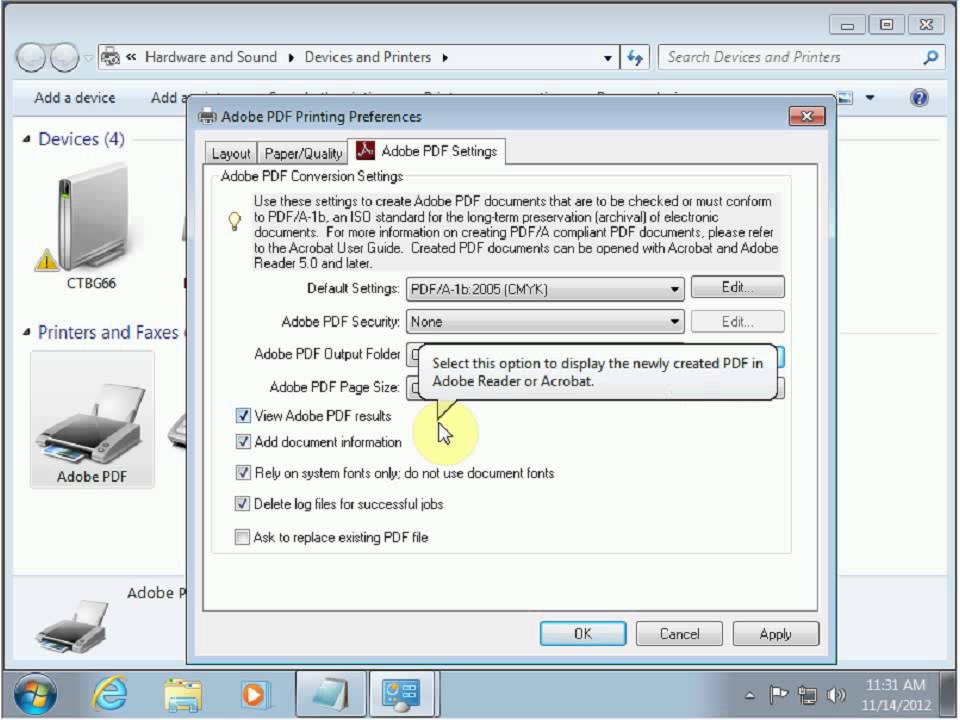Enable Ask to replace existing PDF file
This screenshot has width=960, height=720.
tap(242, 537)
